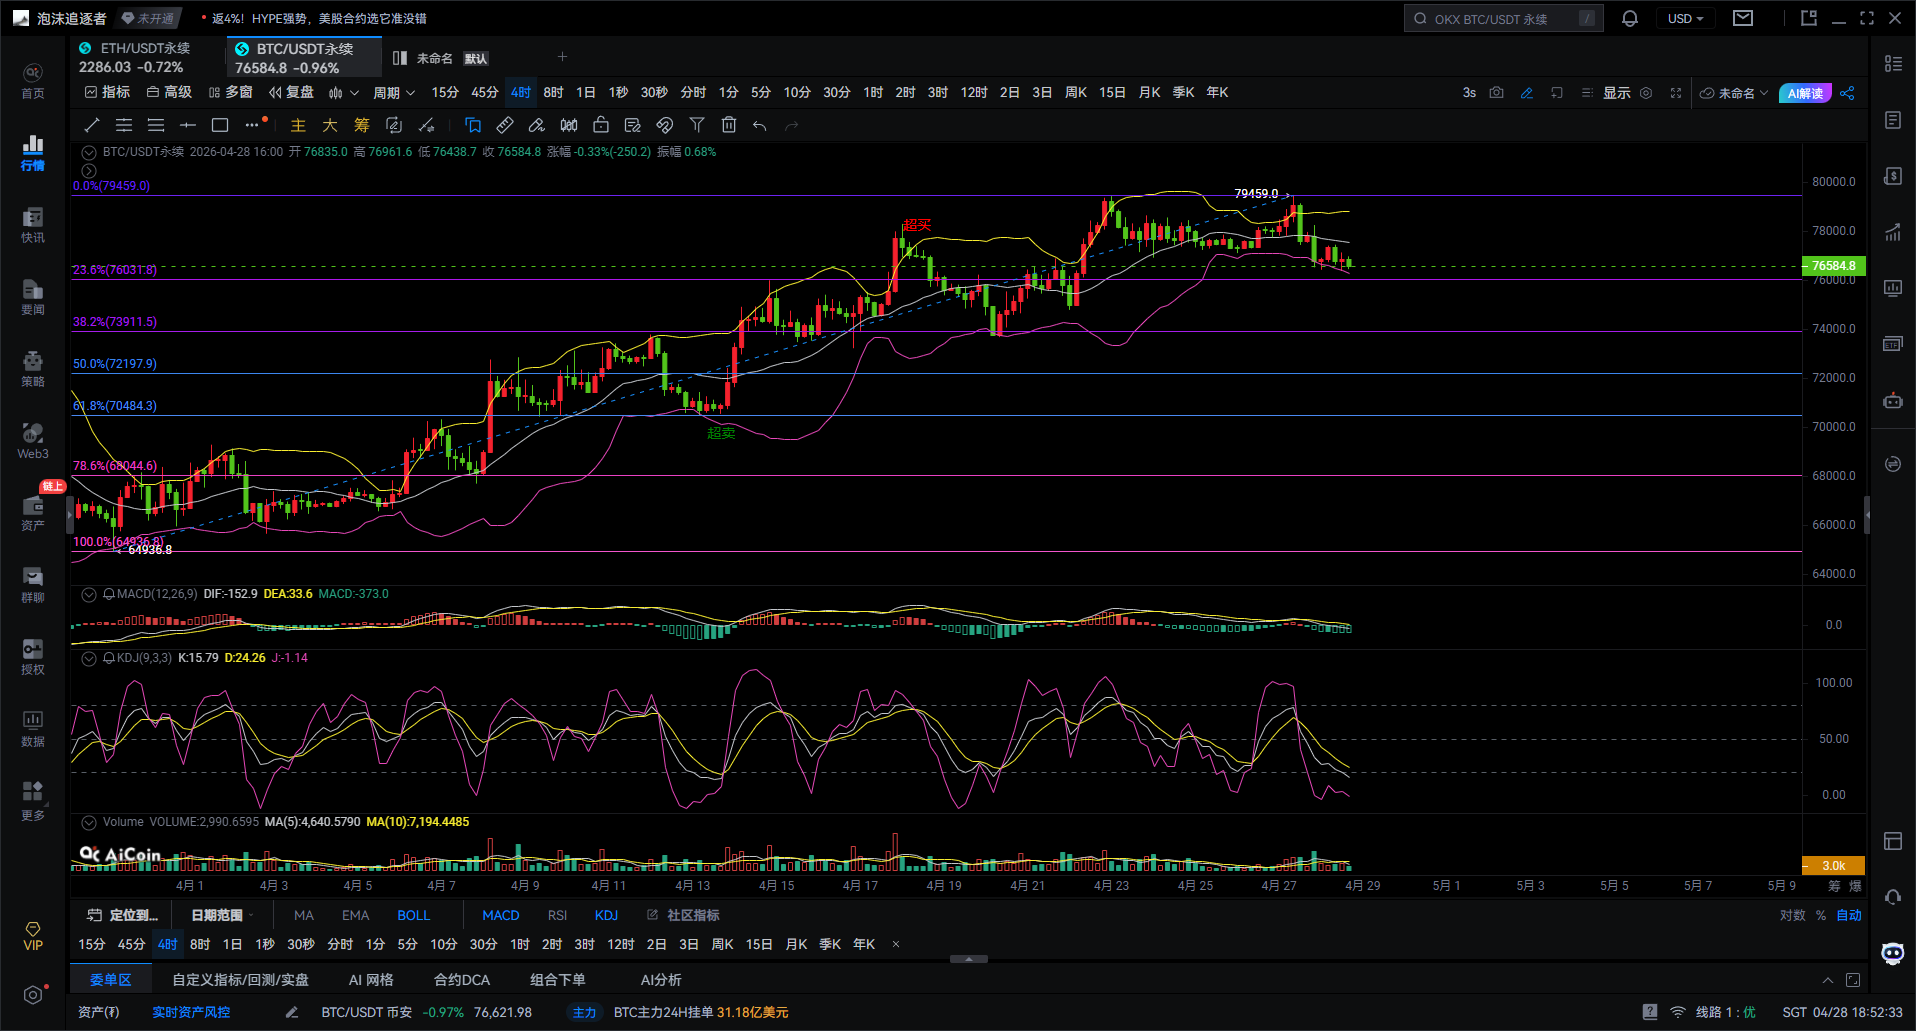Click the ruler measurement tool

[x=505, y=125]
